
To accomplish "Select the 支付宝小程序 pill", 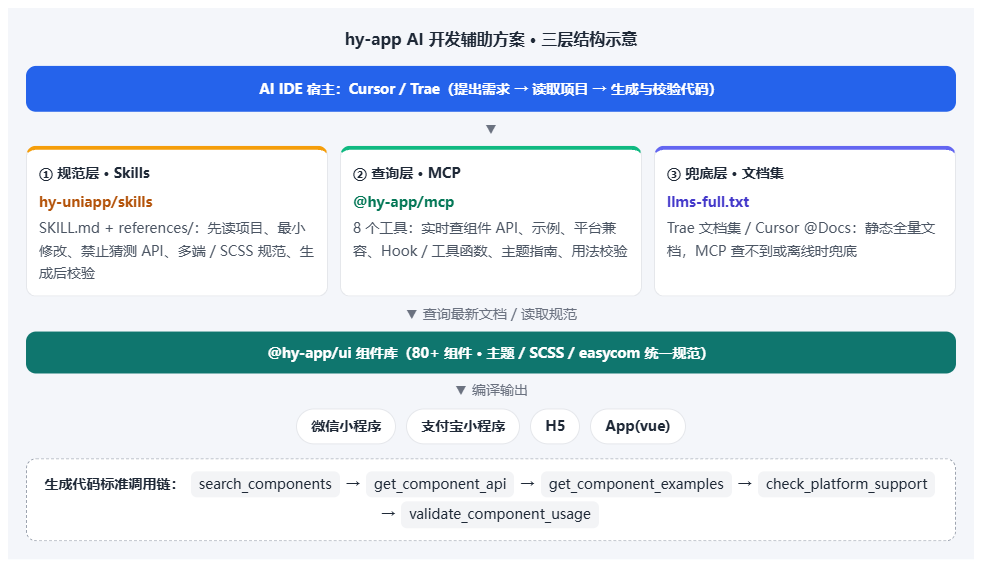I will click(463, 426).
